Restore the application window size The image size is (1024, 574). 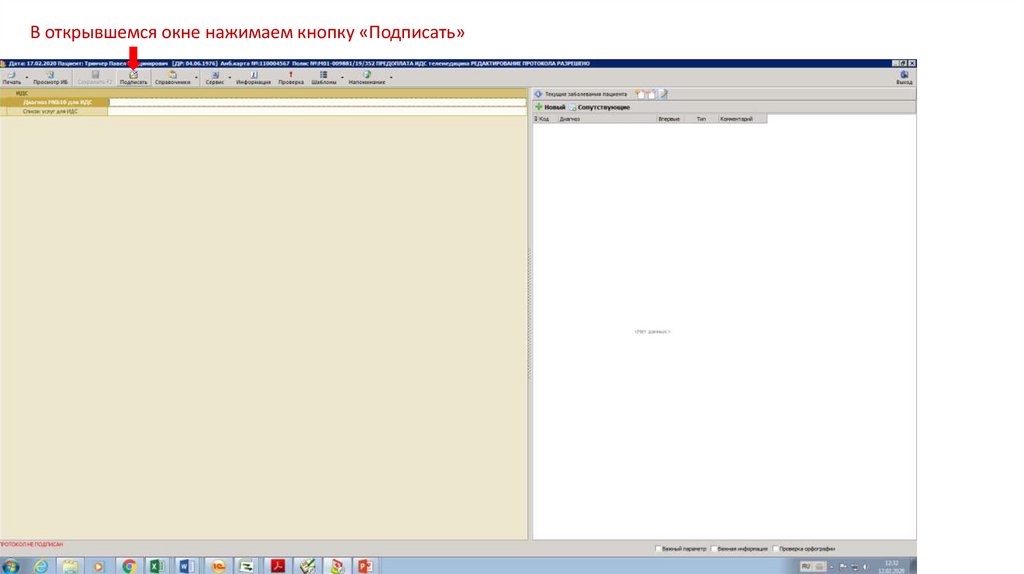click(x=904, y=63)
